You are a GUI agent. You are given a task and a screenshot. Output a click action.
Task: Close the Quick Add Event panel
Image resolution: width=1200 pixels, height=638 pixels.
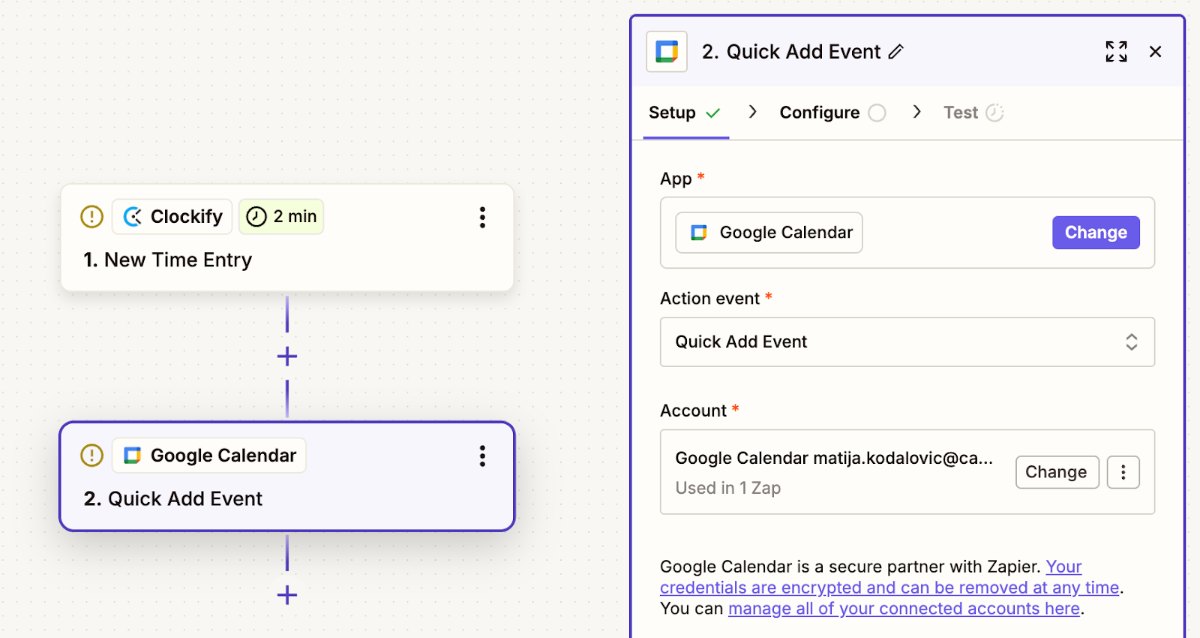(x=1155, y=52)
